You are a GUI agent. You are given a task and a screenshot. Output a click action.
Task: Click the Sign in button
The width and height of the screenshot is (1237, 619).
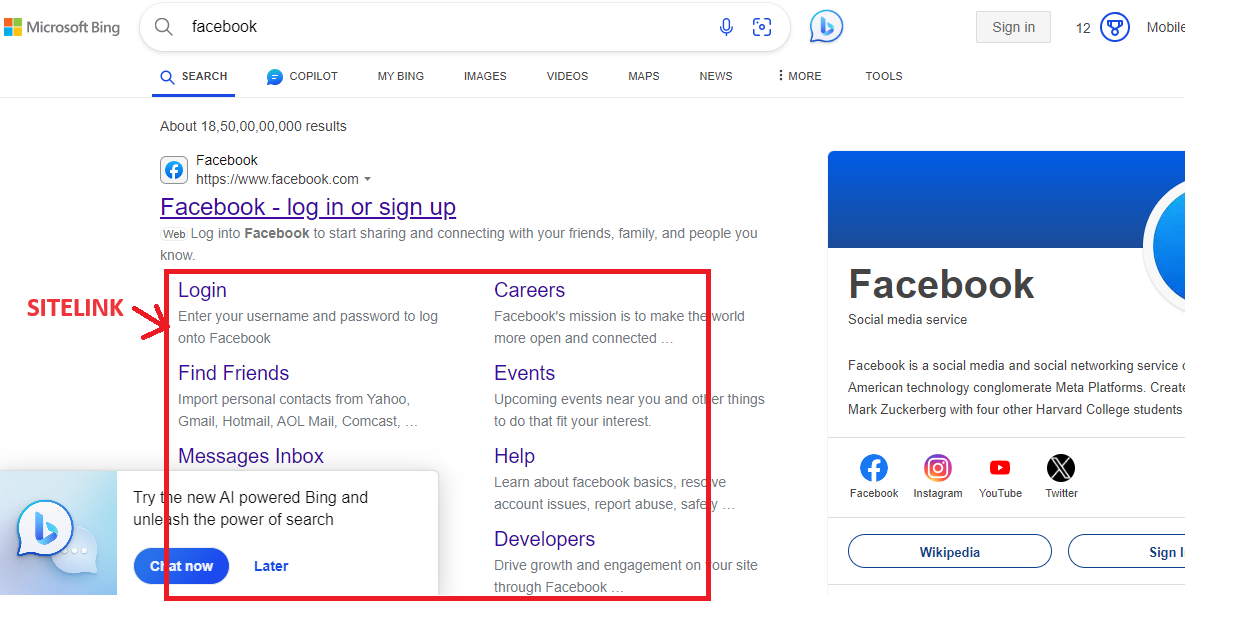(x=1013, y=27)
